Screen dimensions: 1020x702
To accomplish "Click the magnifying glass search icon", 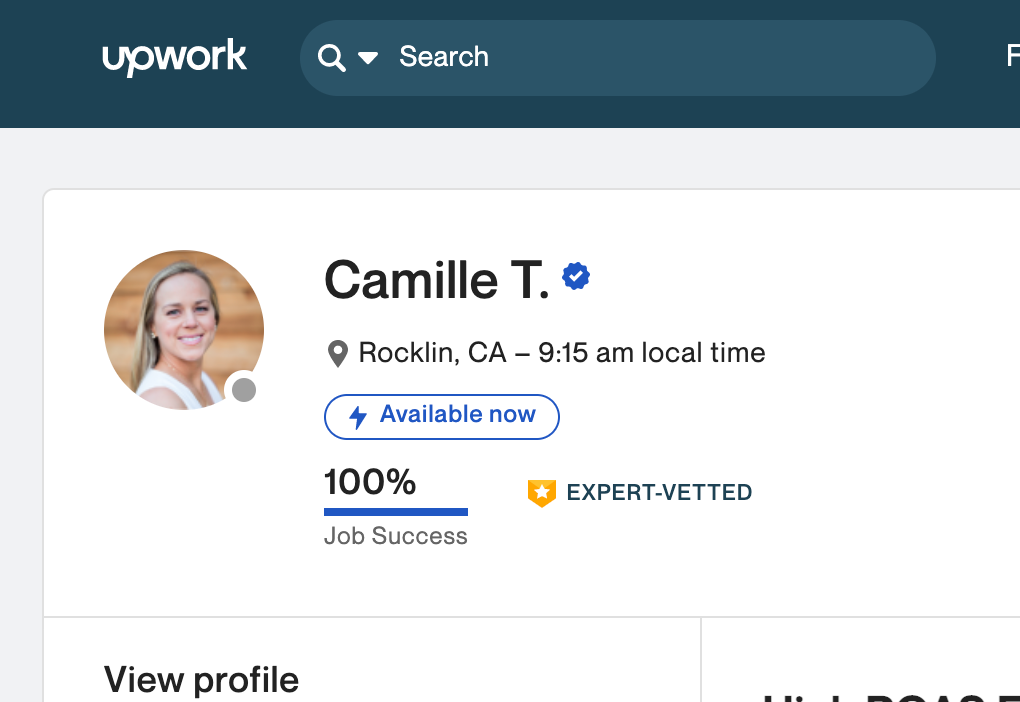I will 331,57.
